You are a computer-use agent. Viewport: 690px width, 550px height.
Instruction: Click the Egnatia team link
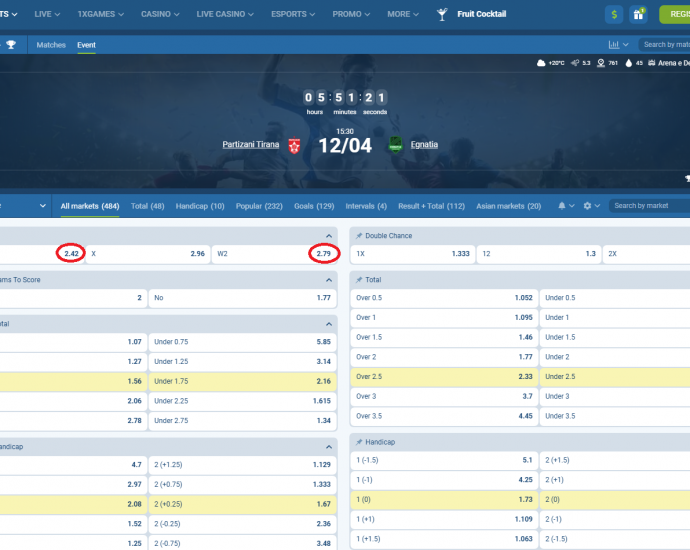pos(424,144)
